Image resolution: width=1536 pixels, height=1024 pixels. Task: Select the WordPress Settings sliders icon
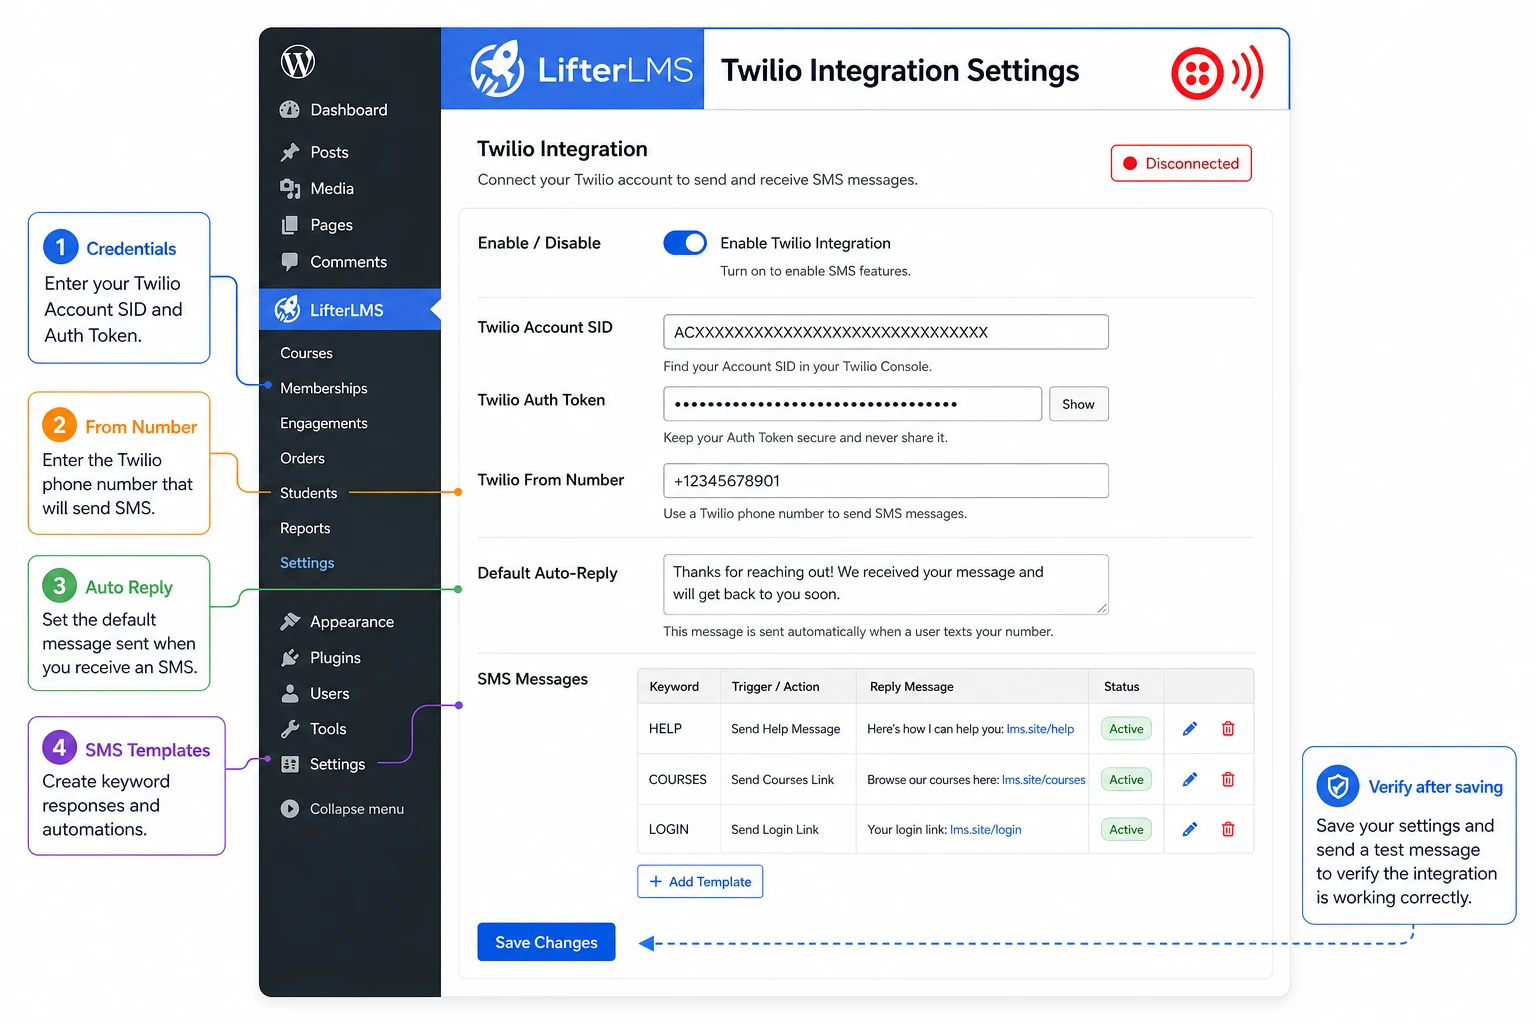290,764
